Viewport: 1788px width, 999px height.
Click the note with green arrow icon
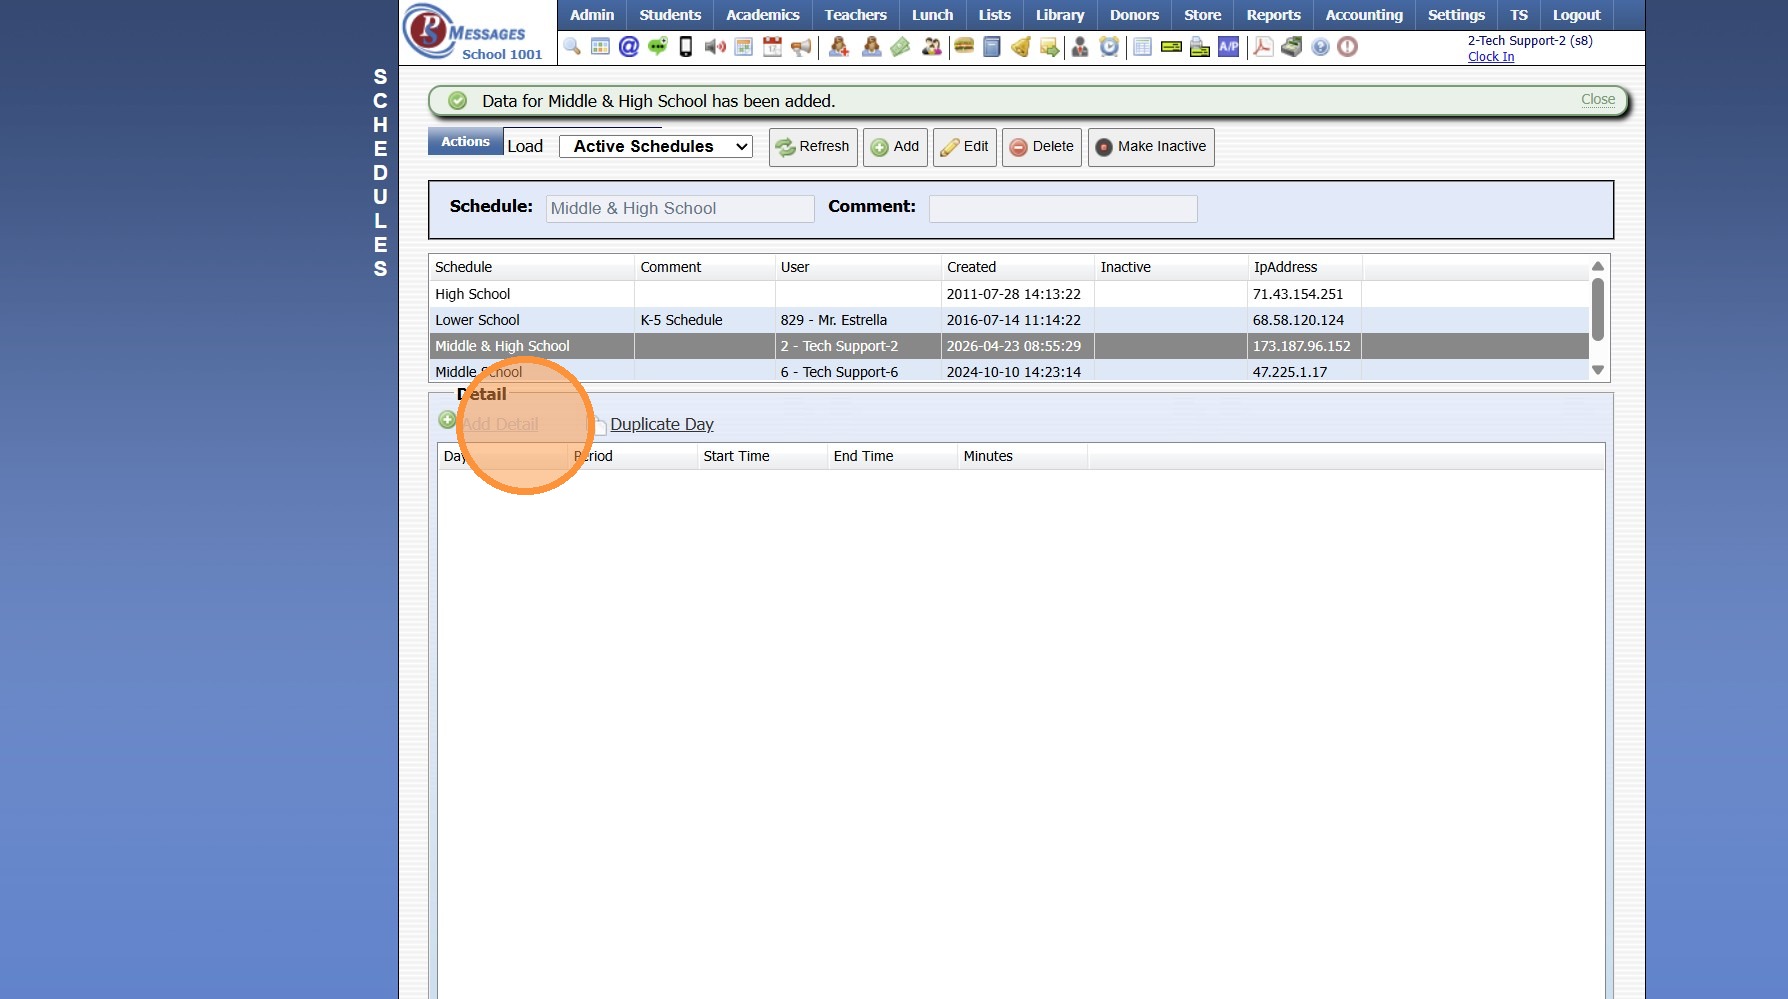[1049, 47]
